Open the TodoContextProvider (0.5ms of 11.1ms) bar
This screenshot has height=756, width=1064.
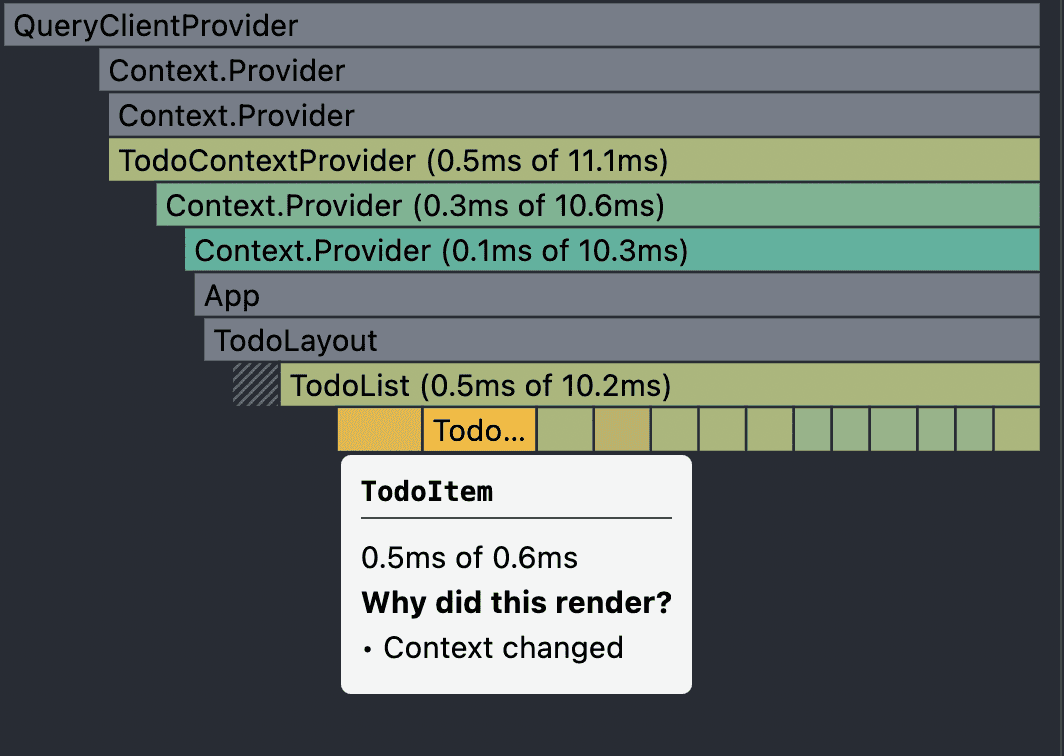pyautogui.click(x=574, y=159)
